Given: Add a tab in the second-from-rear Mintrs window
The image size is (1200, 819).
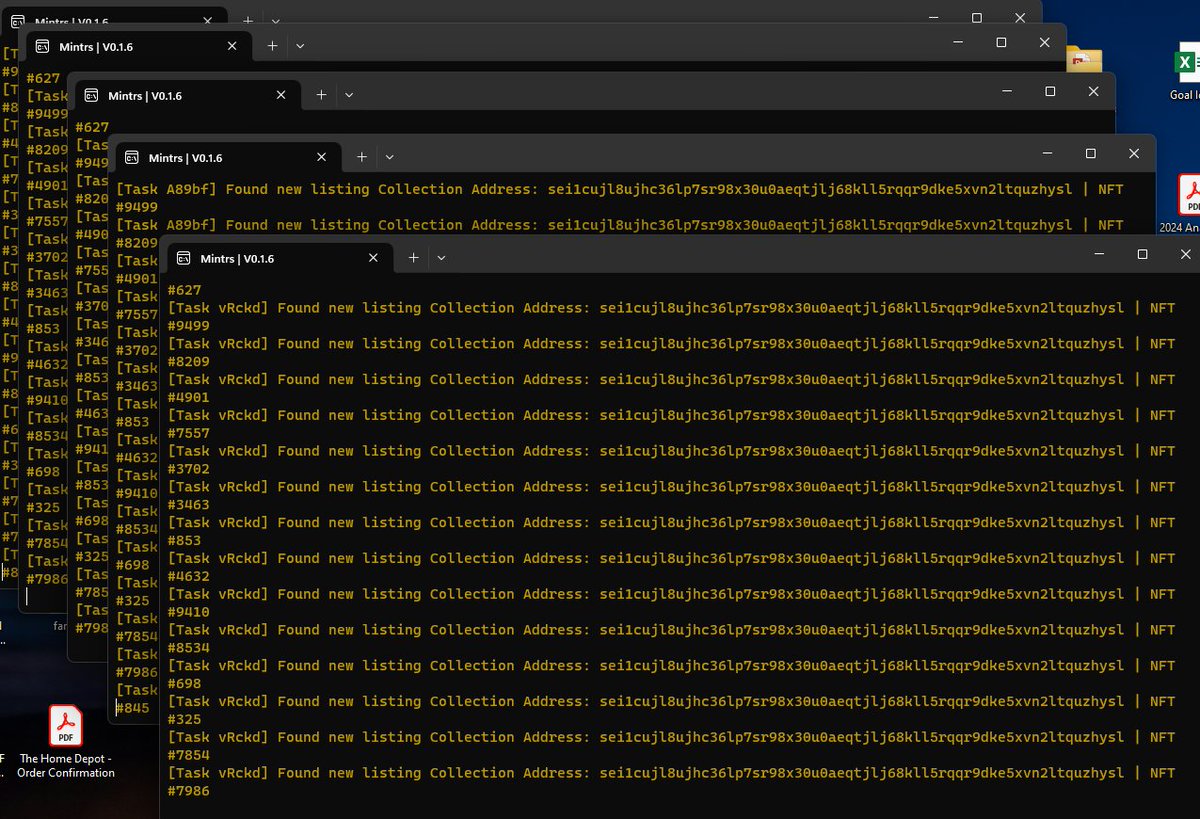Looking at the screenshot, I should 272,46.
